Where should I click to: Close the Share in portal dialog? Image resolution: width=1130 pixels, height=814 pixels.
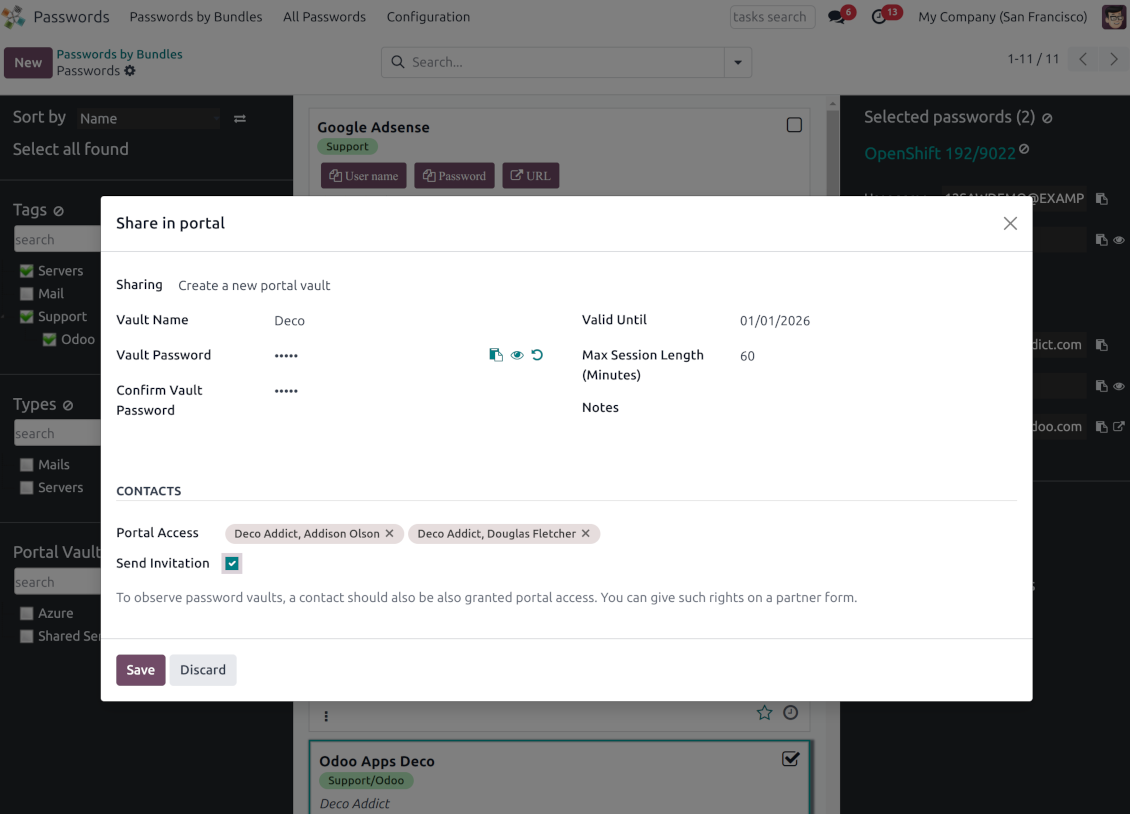point(1010,223)
